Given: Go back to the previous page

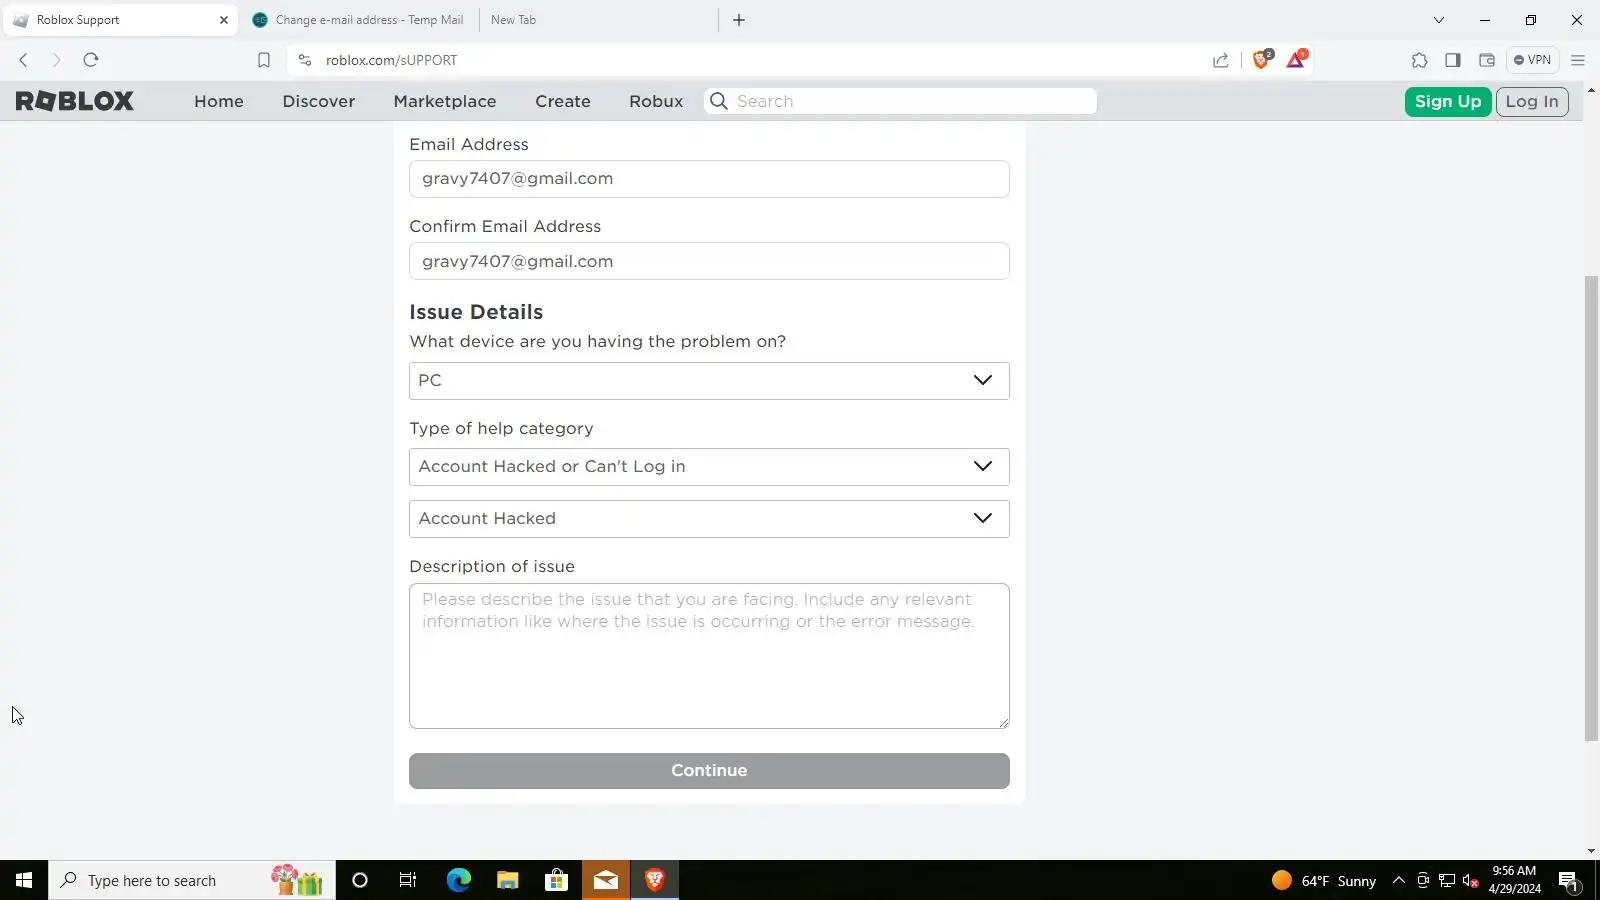Looking at the screenshot, I should coord(24,60).
